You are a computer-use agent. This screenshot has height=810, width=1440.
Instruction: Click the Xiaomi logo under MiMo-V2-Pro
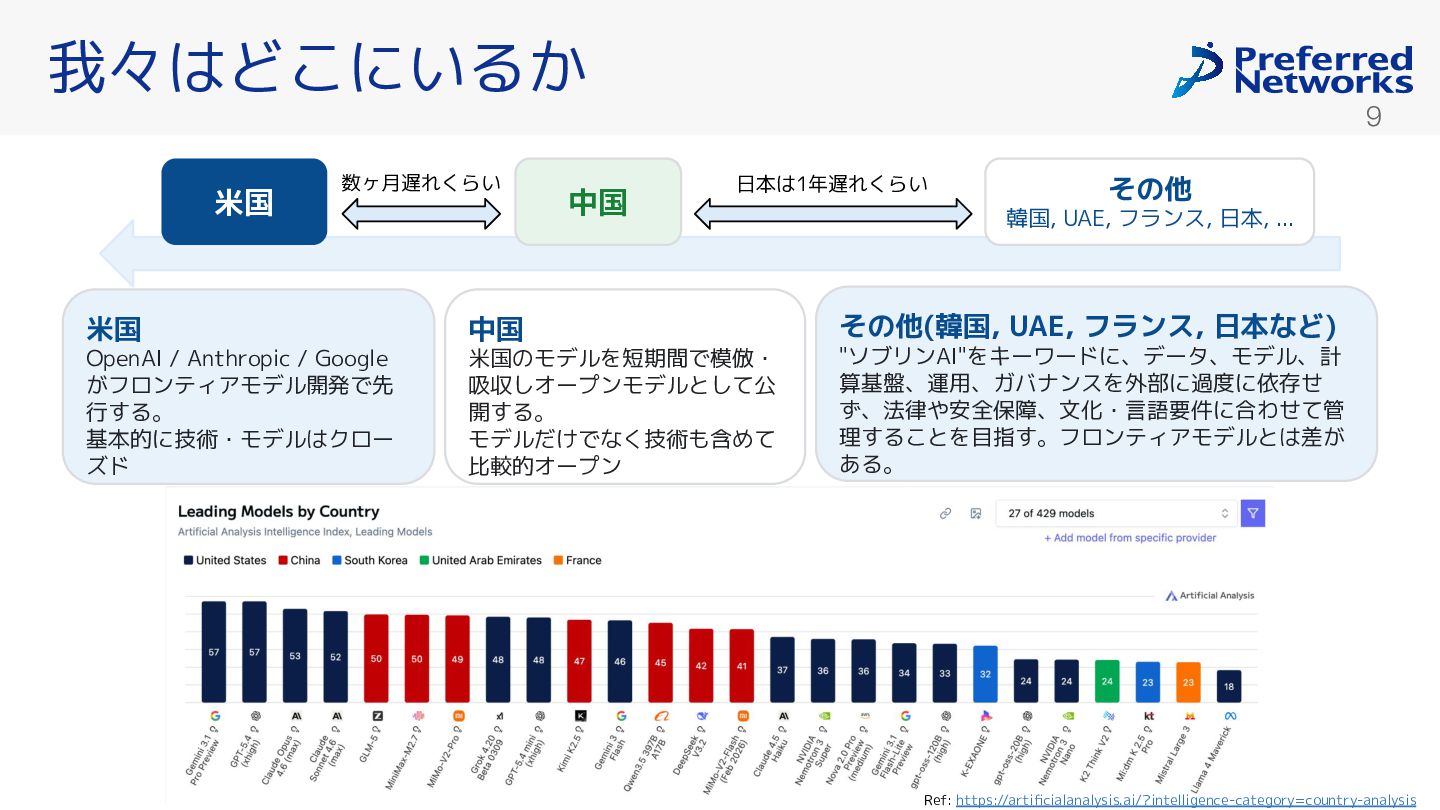(458, 716)
